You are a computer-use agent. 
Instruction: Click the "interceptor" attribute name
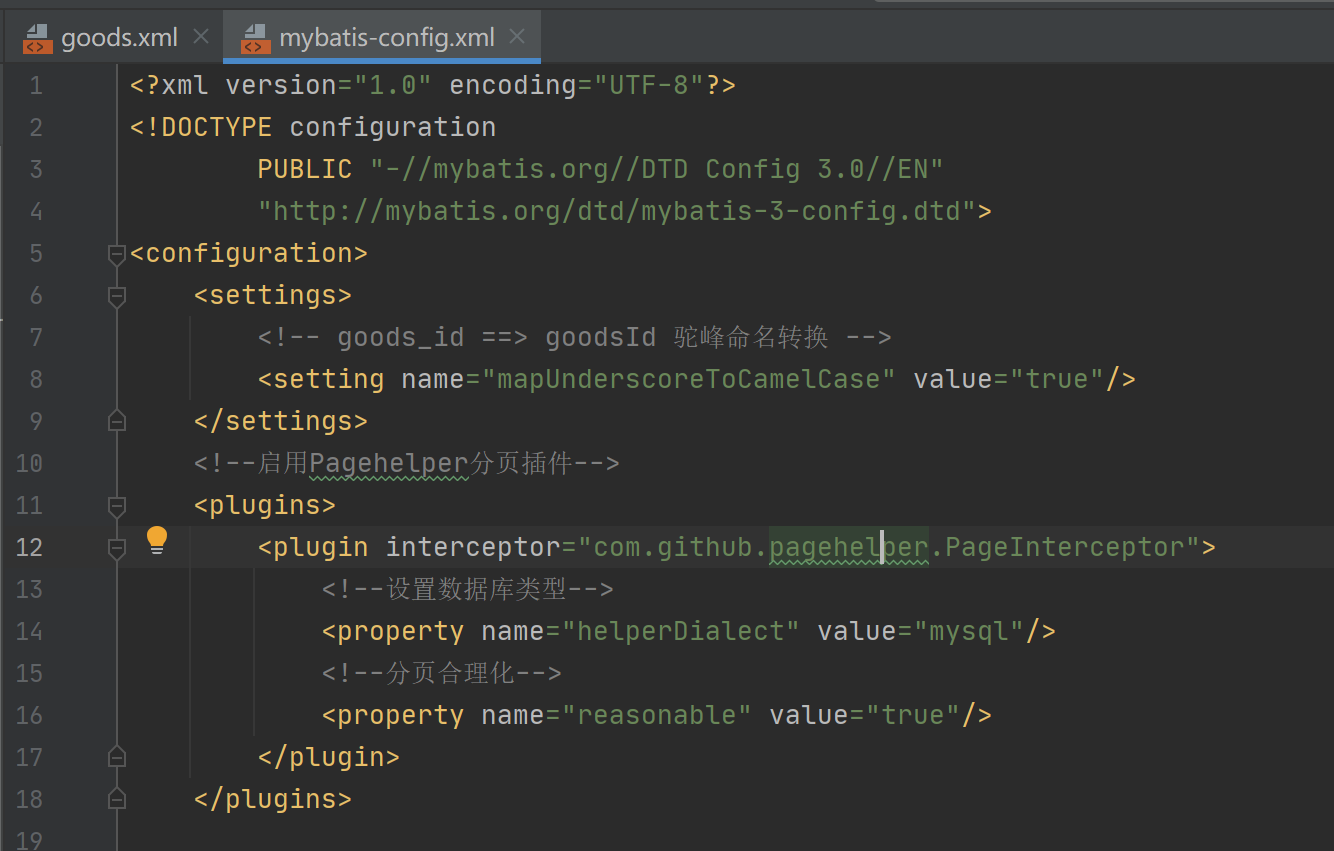(473, 548)
